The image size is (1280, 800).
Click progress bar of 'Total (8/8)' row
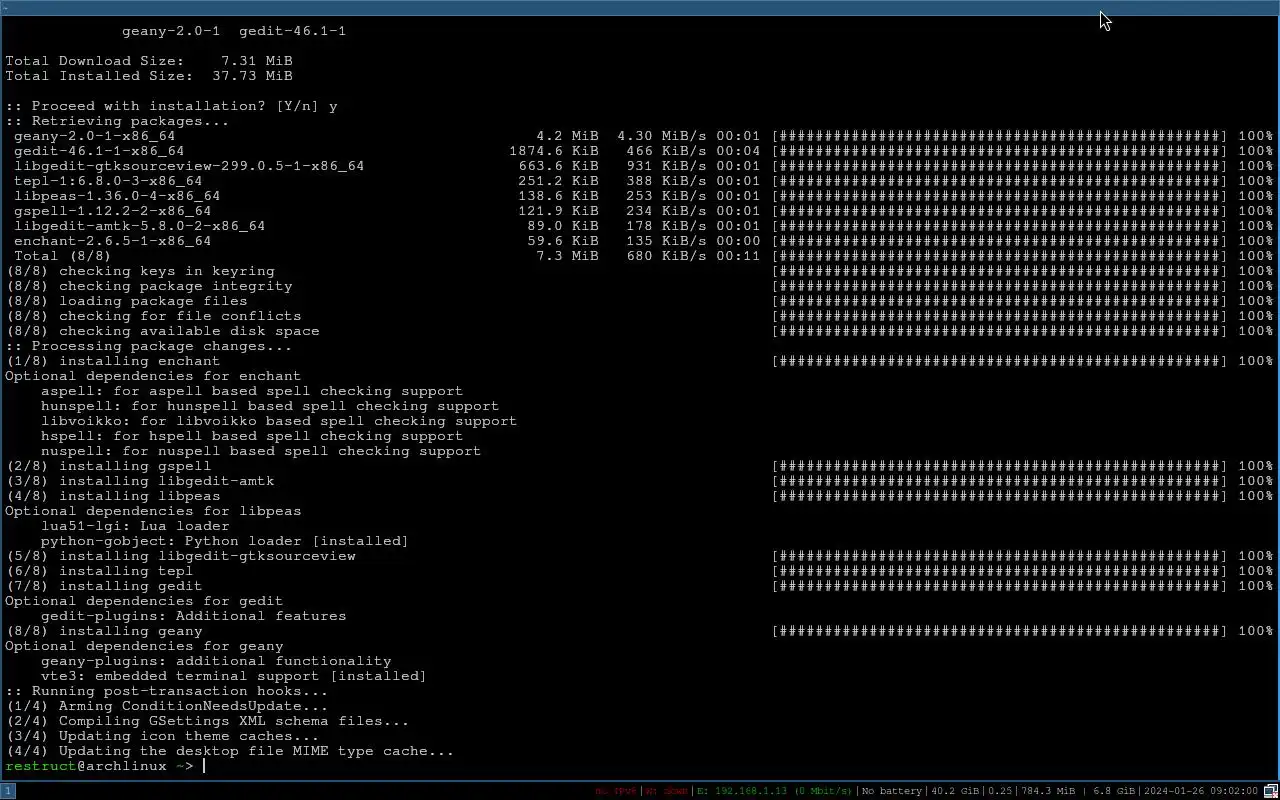click(1000, 256)
